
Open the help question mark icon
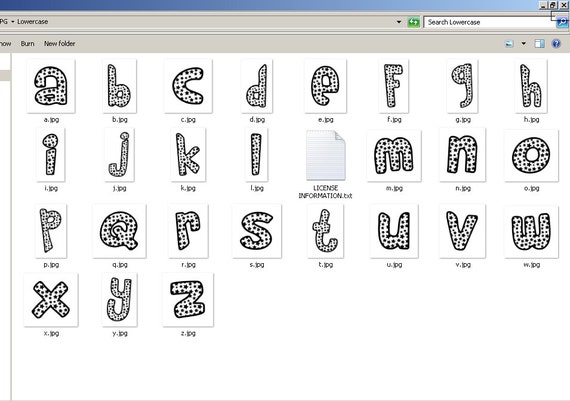click(x=556, y=44)
